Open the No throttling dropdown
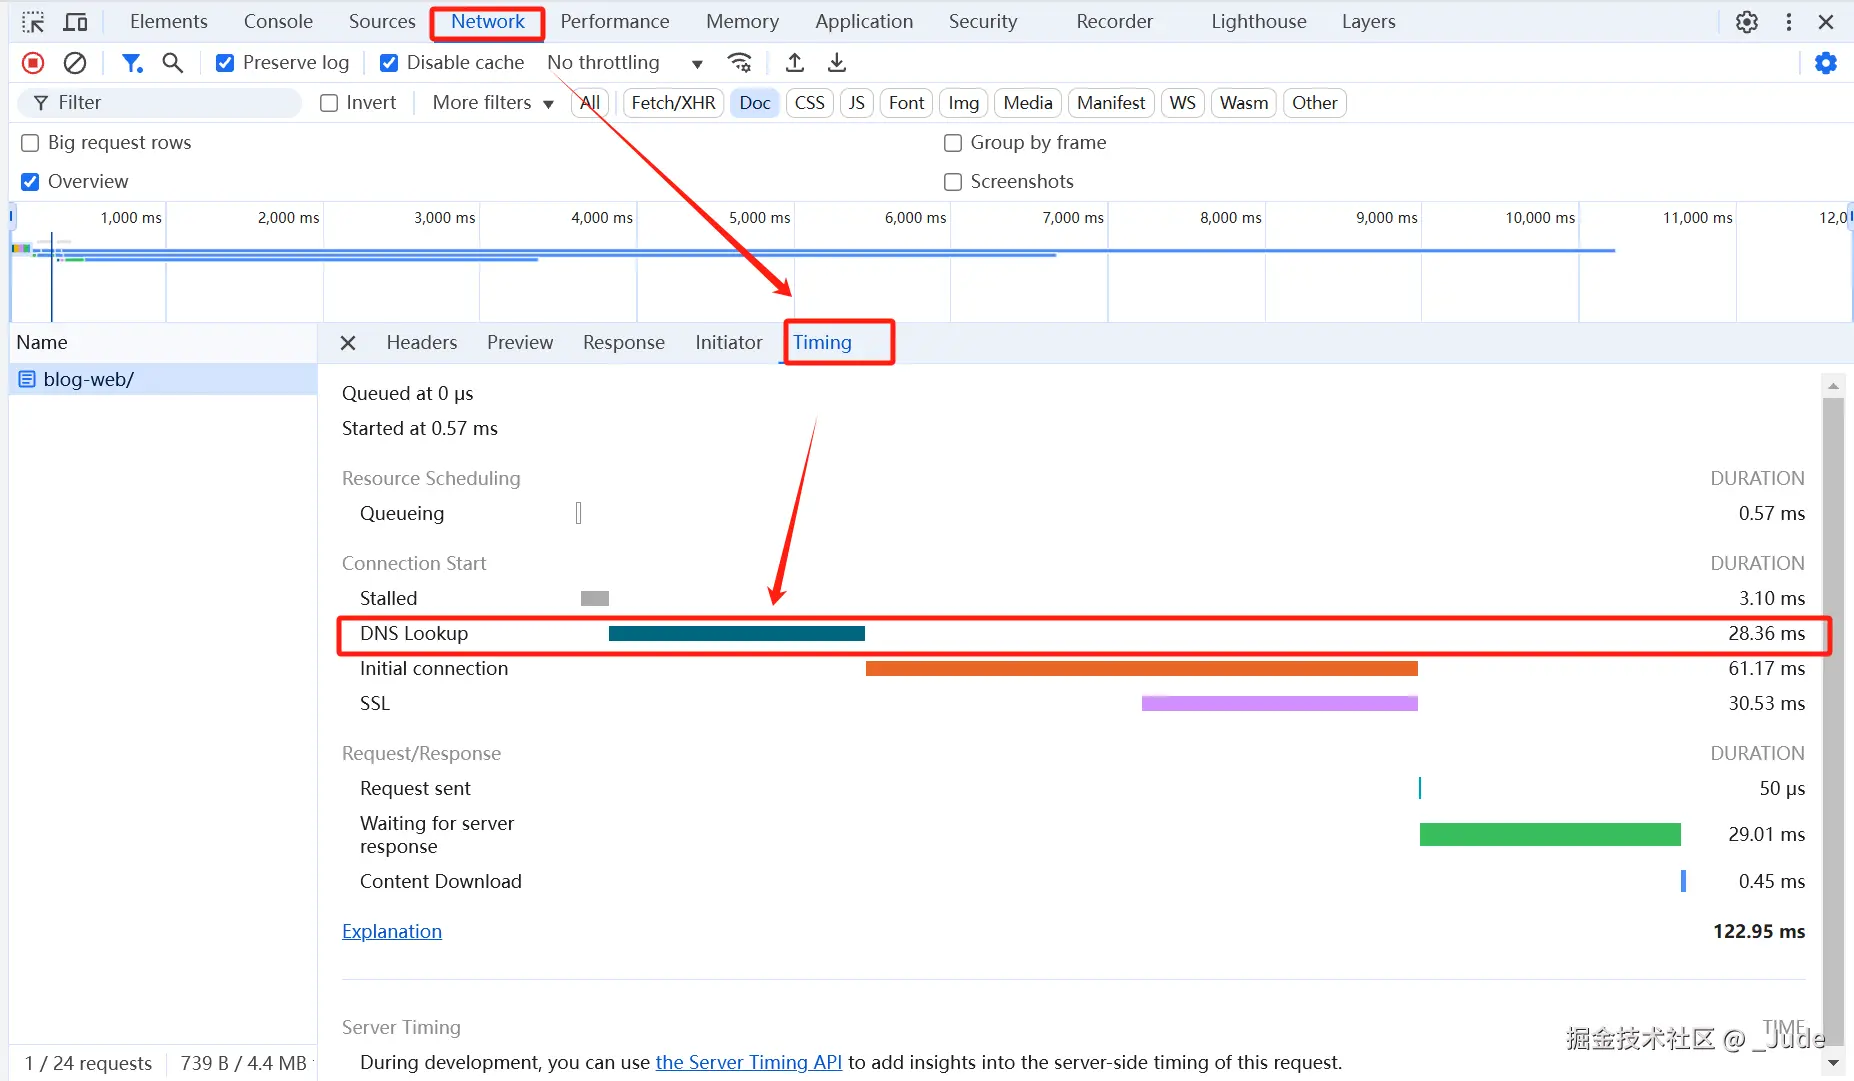The height and width of the screenshot is (1081, 1854). point(625,63)
